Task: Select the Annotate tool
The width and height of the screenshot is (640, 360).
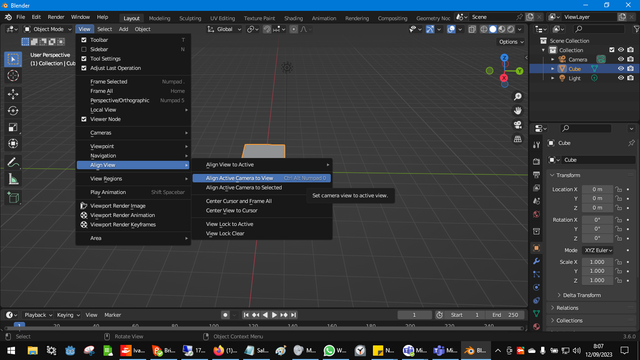Action: point(13,162)
